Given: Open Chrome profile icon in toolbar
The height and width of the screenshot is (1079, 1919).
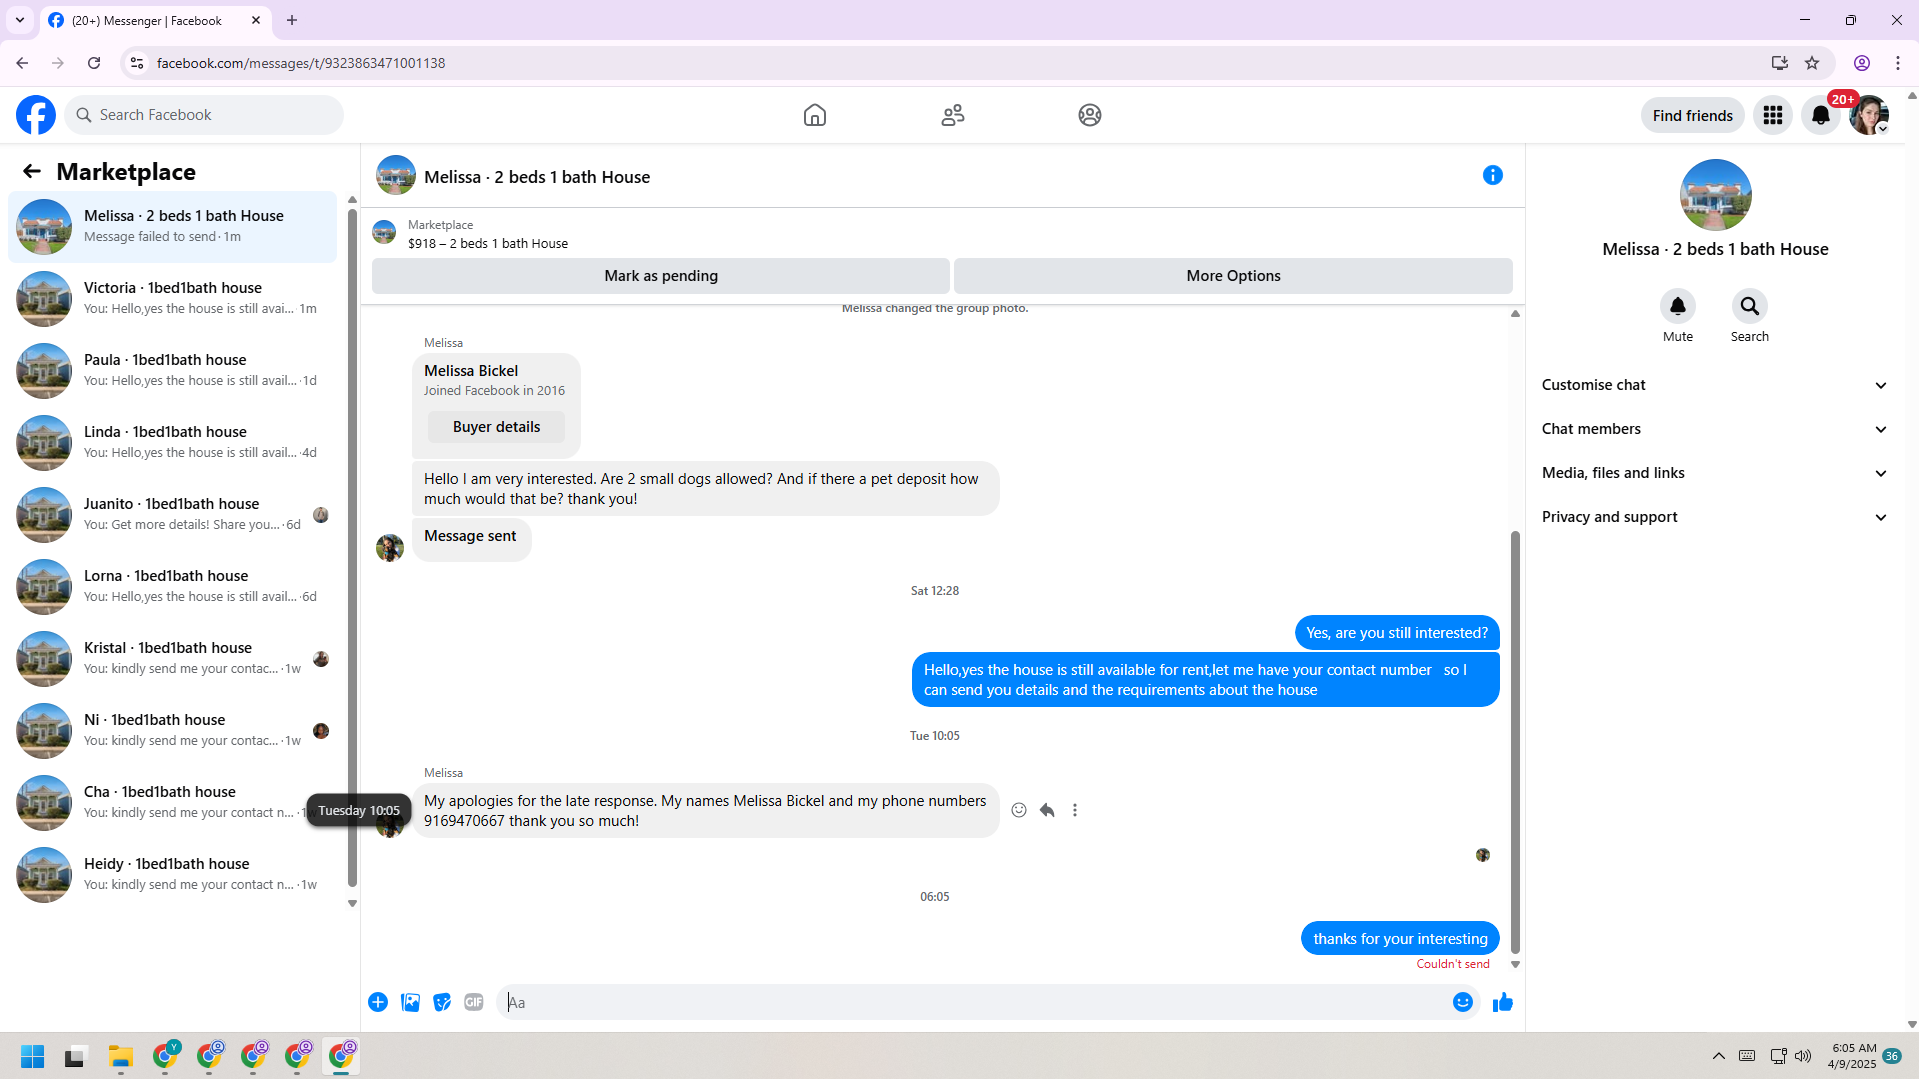Looking at the screenshot, I should tap(1862, 63).
